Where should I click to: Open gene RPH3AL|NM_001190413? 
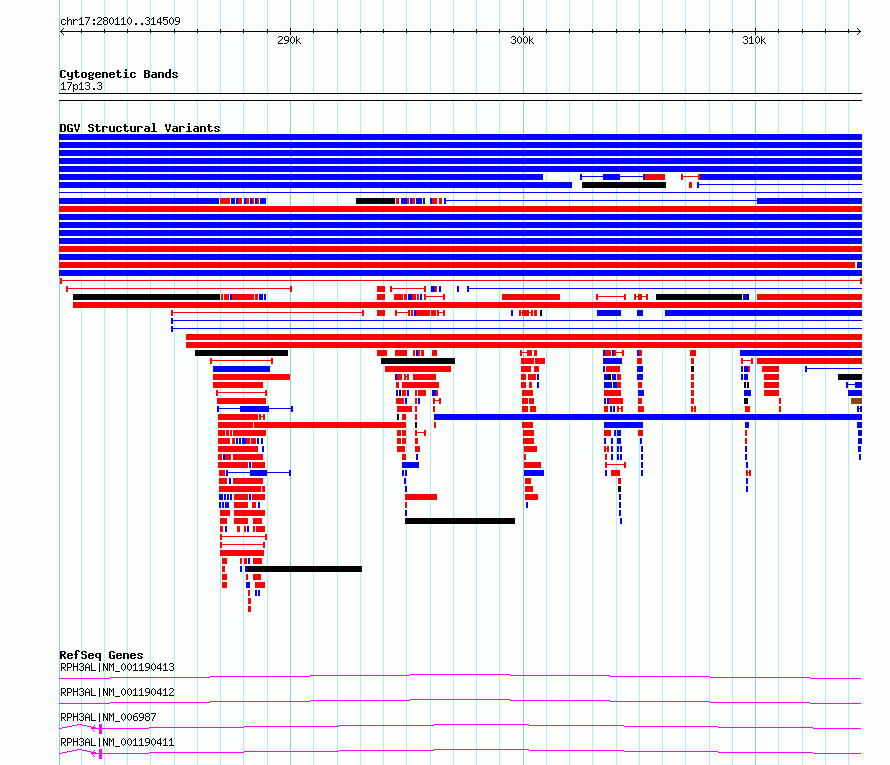click(117, 667)
